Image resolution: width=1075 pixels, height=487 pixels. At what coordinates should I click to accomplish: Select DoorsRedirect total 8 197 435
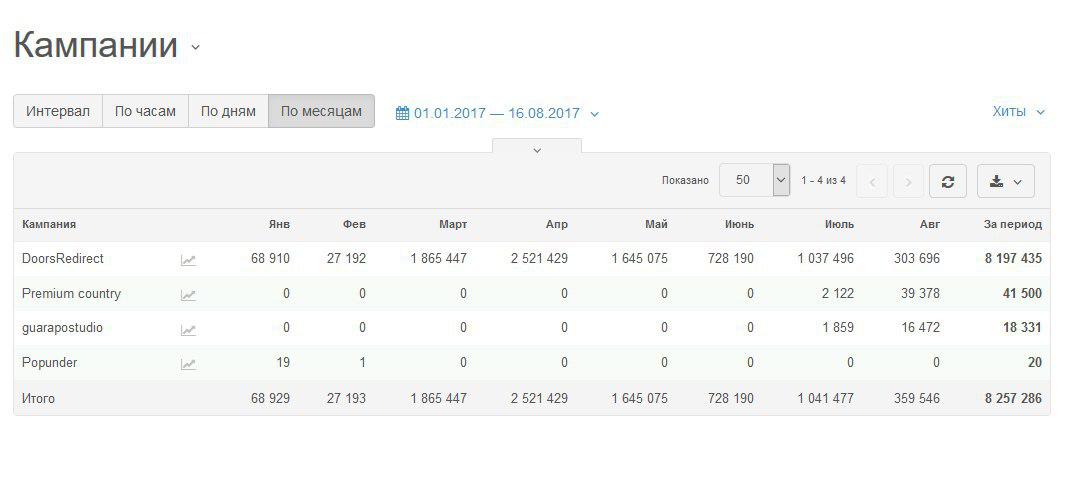point(1013,259)
